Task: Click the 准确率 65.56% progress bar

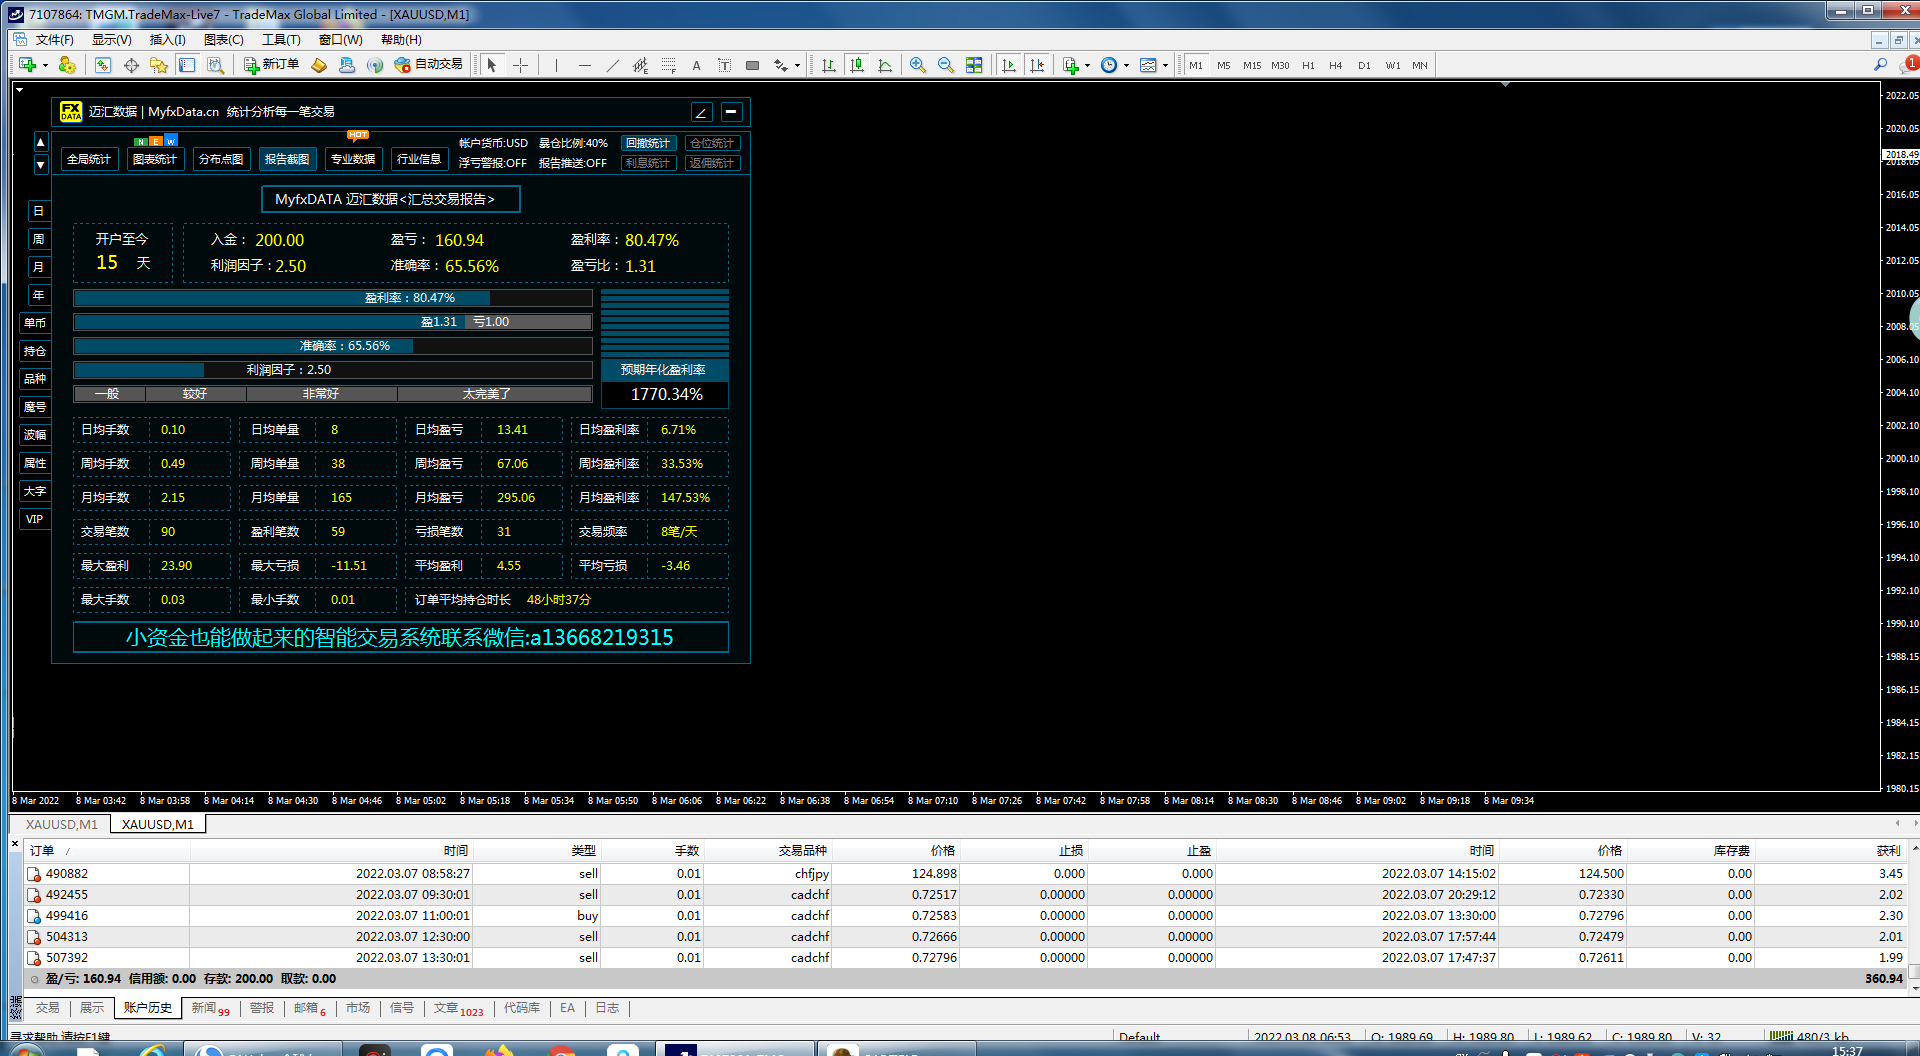Action: coord(333,346)
